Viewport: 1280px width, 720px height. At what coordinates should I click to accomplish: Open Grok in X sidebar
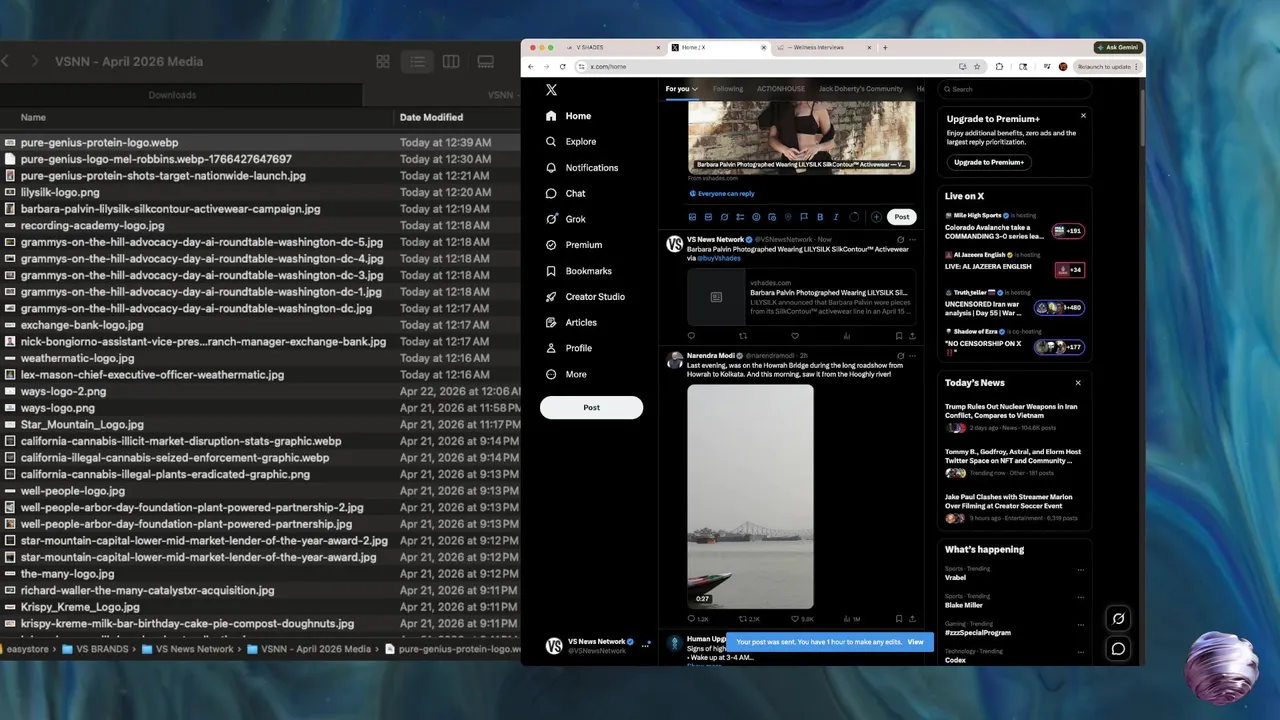click(x=566, y=219)
